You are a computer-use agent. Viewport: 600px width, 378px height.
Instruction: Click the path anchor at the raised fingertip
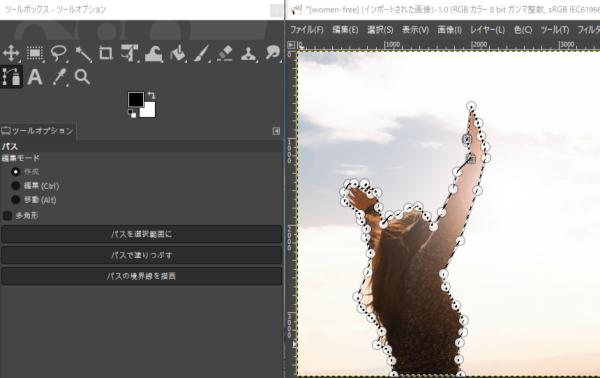[471, 106]
